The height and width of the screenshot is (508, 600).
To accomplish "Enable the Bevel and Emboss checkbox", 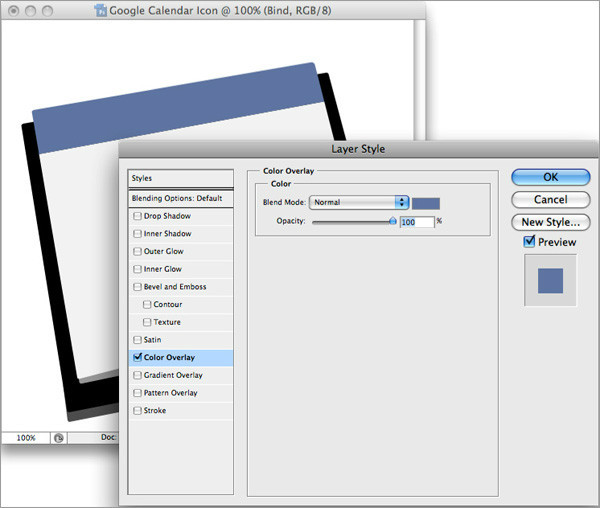I will point(137,287).
